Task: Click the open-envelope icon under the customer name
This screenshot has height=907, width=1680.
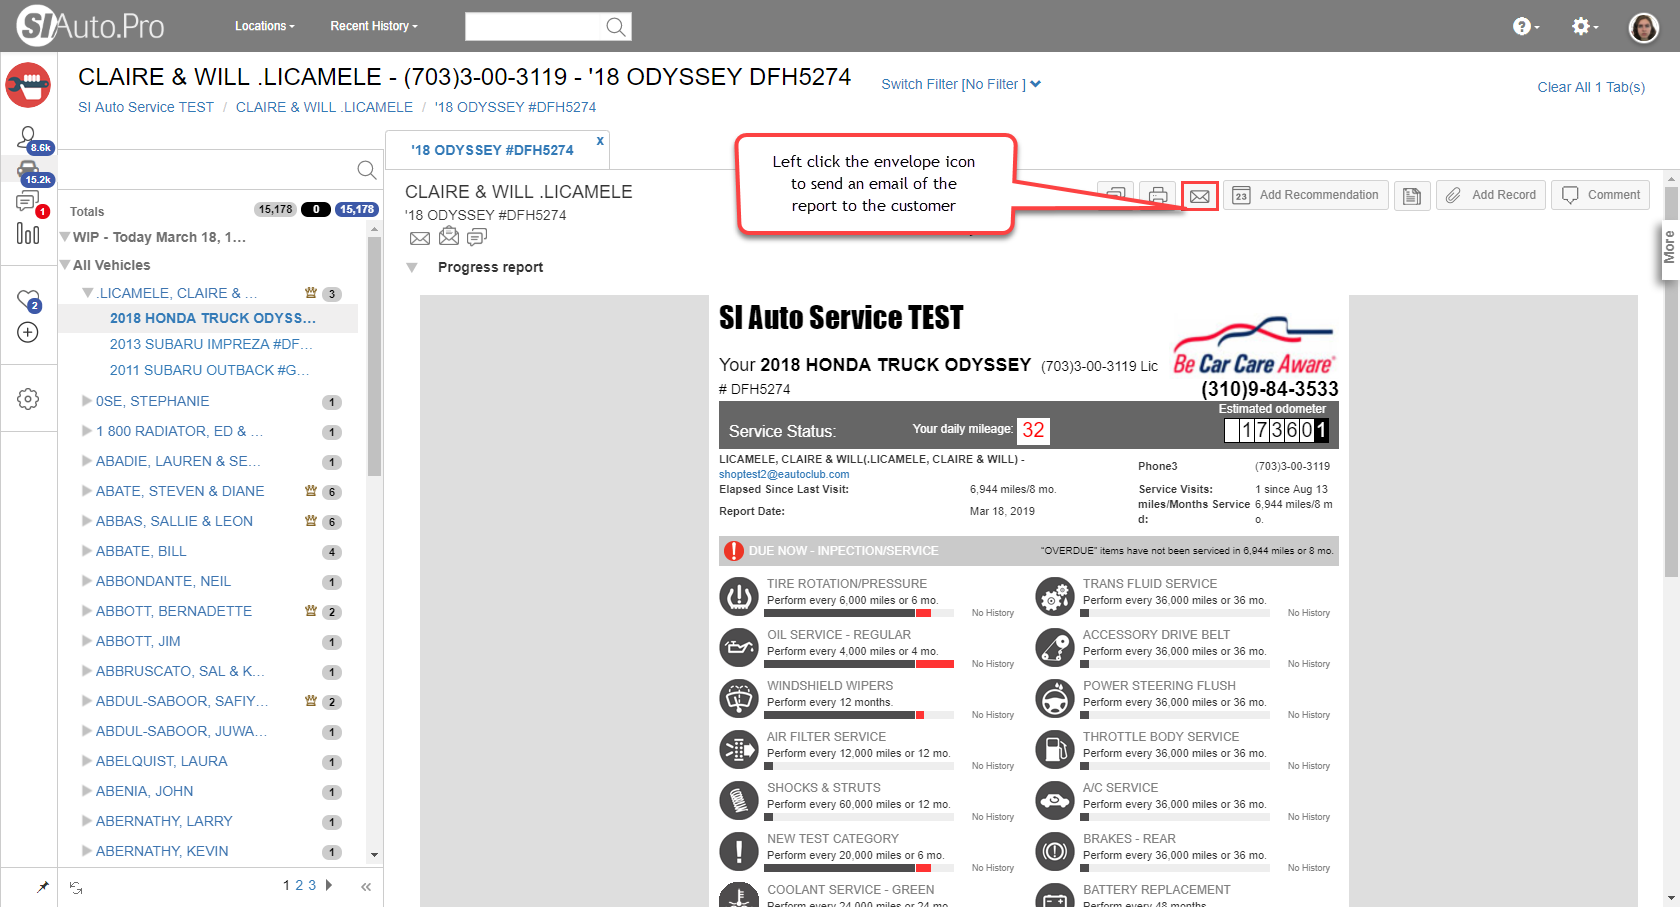Action: [449, 236]
